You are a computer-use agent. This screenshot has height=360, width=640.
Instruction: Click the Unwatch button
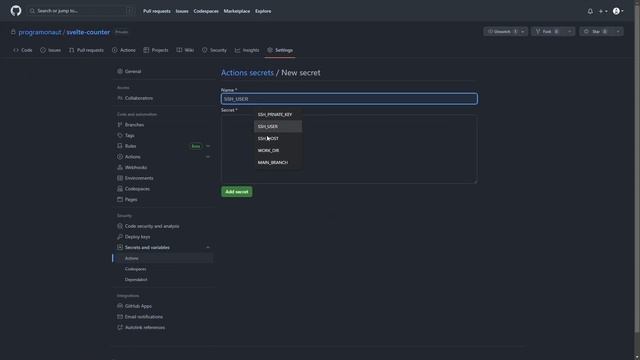tap(502, 31)
